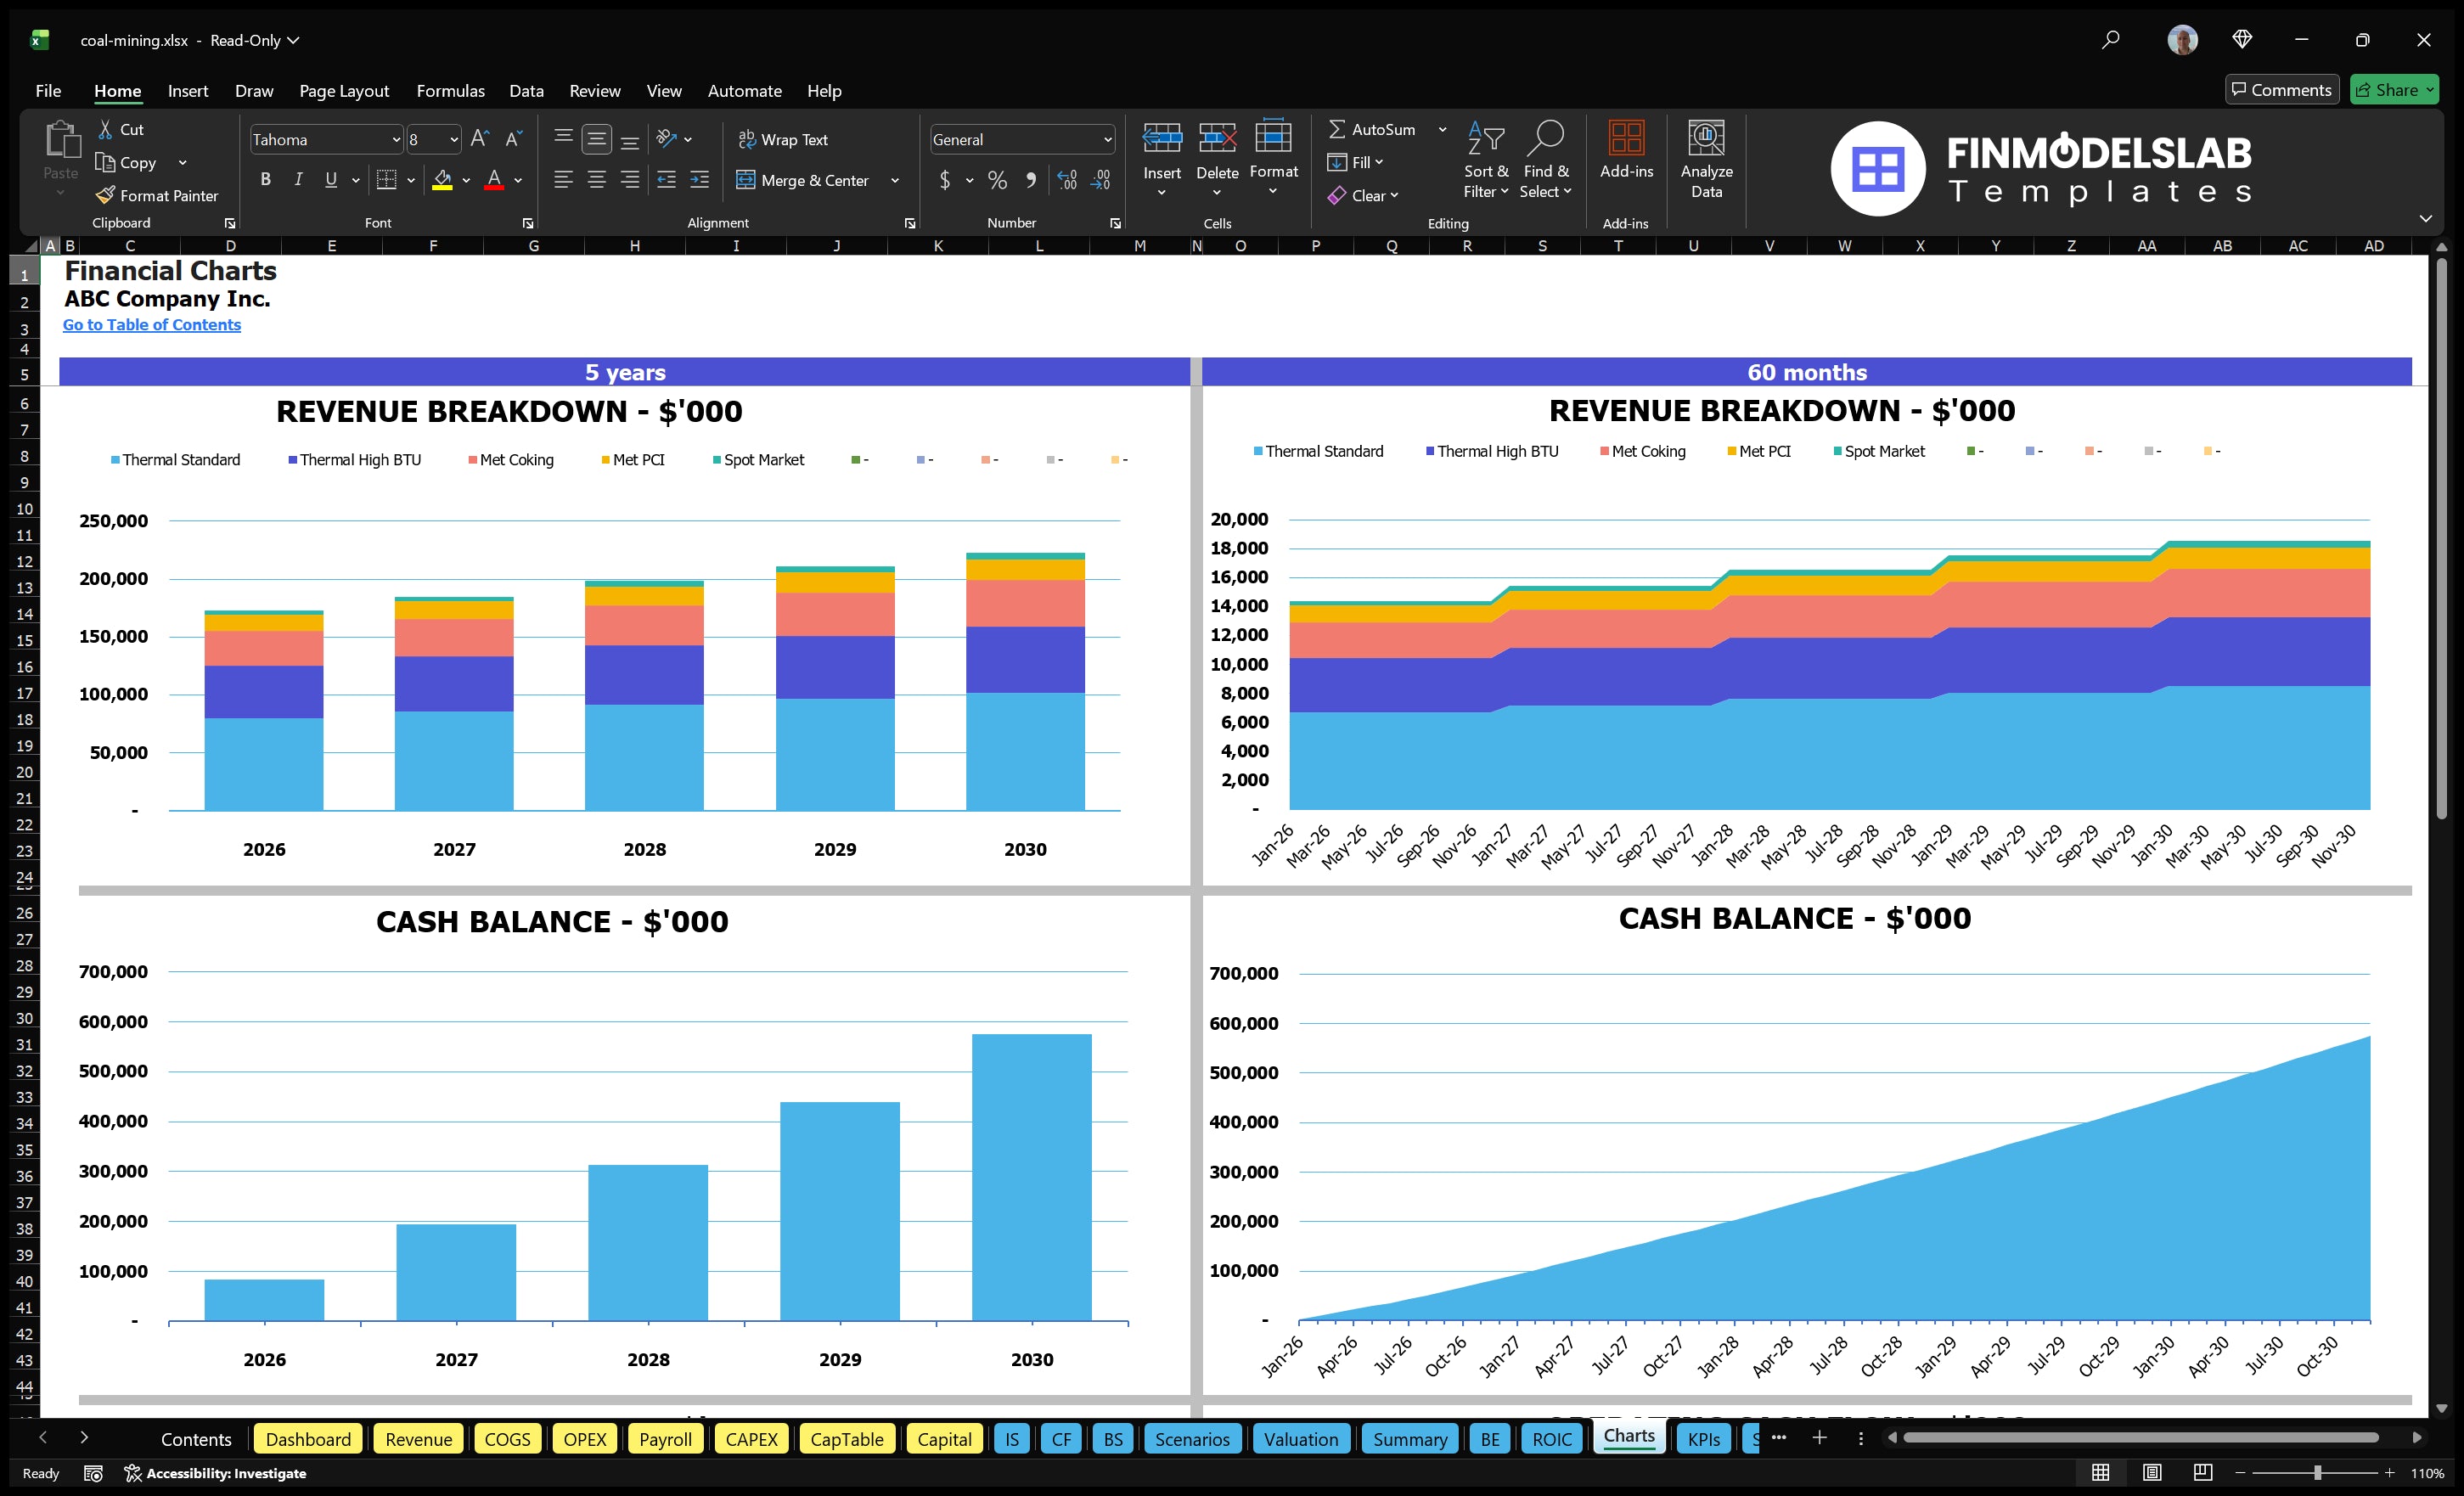Click the Accessibility: Investigate status bar item
This screenshot has height=1496, width=2464.
(216, 1473)
